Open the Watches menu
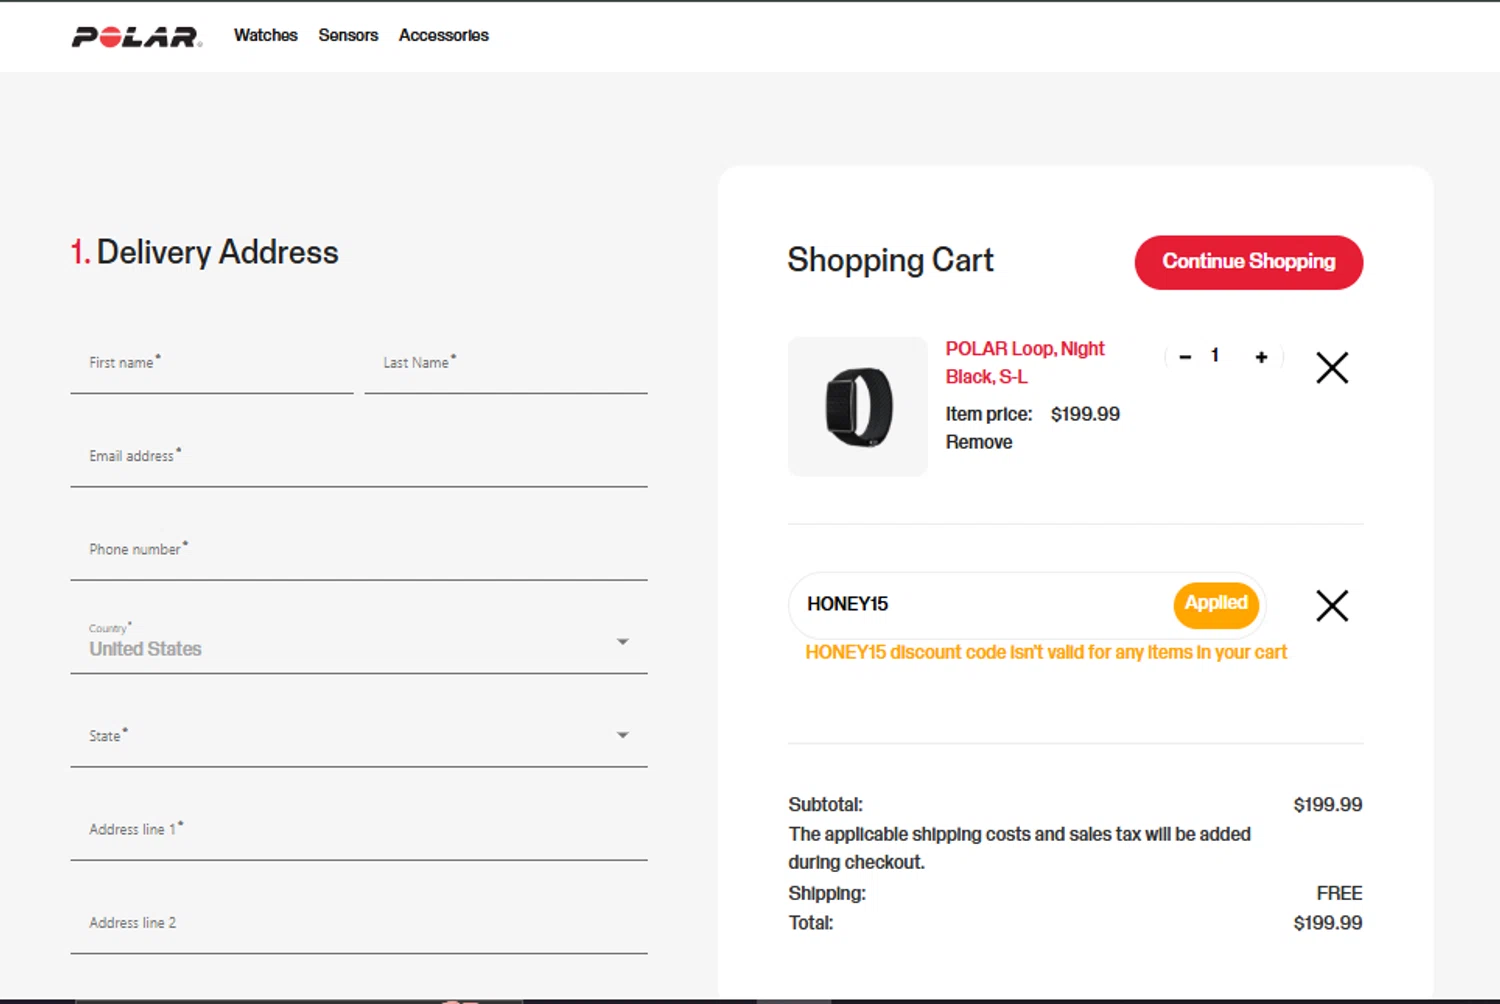The height and width of the screenshot is (1004, 1500). (x=266, y=35)
